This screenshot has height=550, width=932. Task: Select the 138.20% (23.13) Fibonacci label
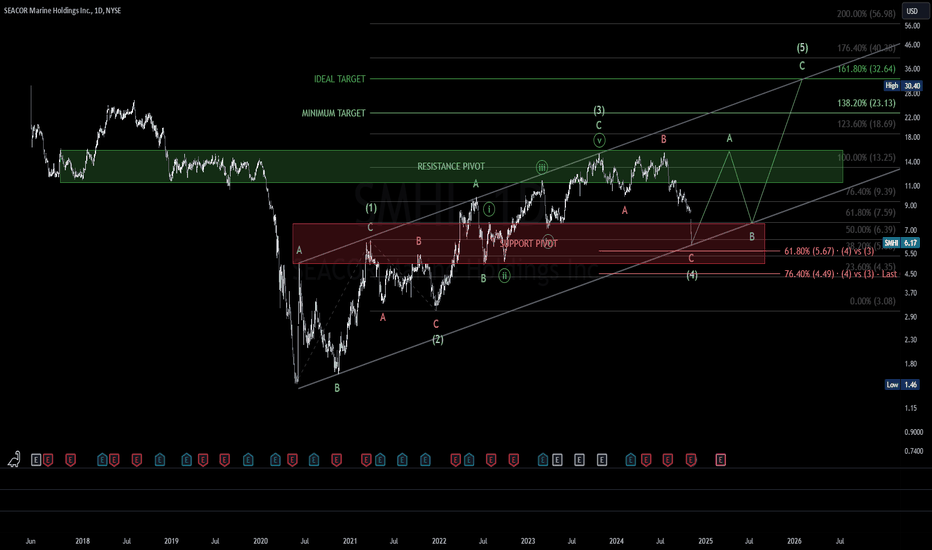pos(866,103)
